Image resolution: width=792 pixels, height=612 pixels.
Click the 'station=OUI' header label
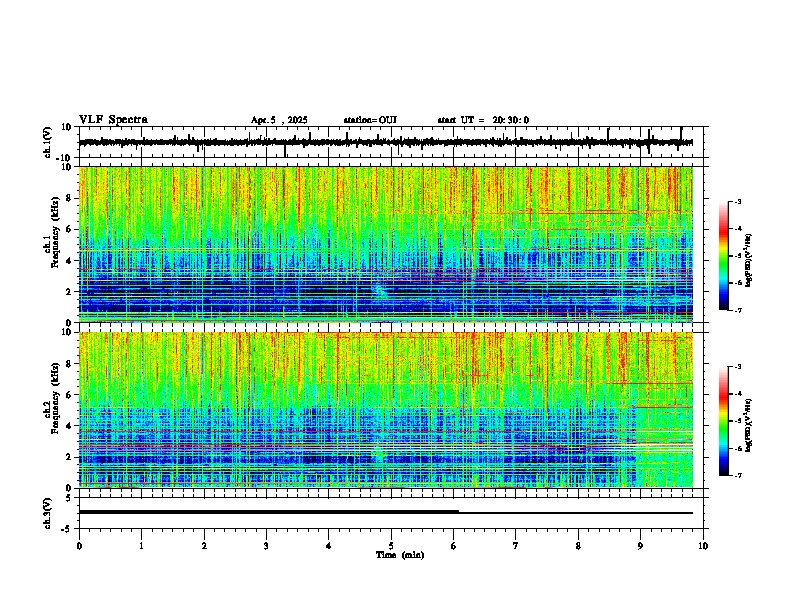[370, 120]
